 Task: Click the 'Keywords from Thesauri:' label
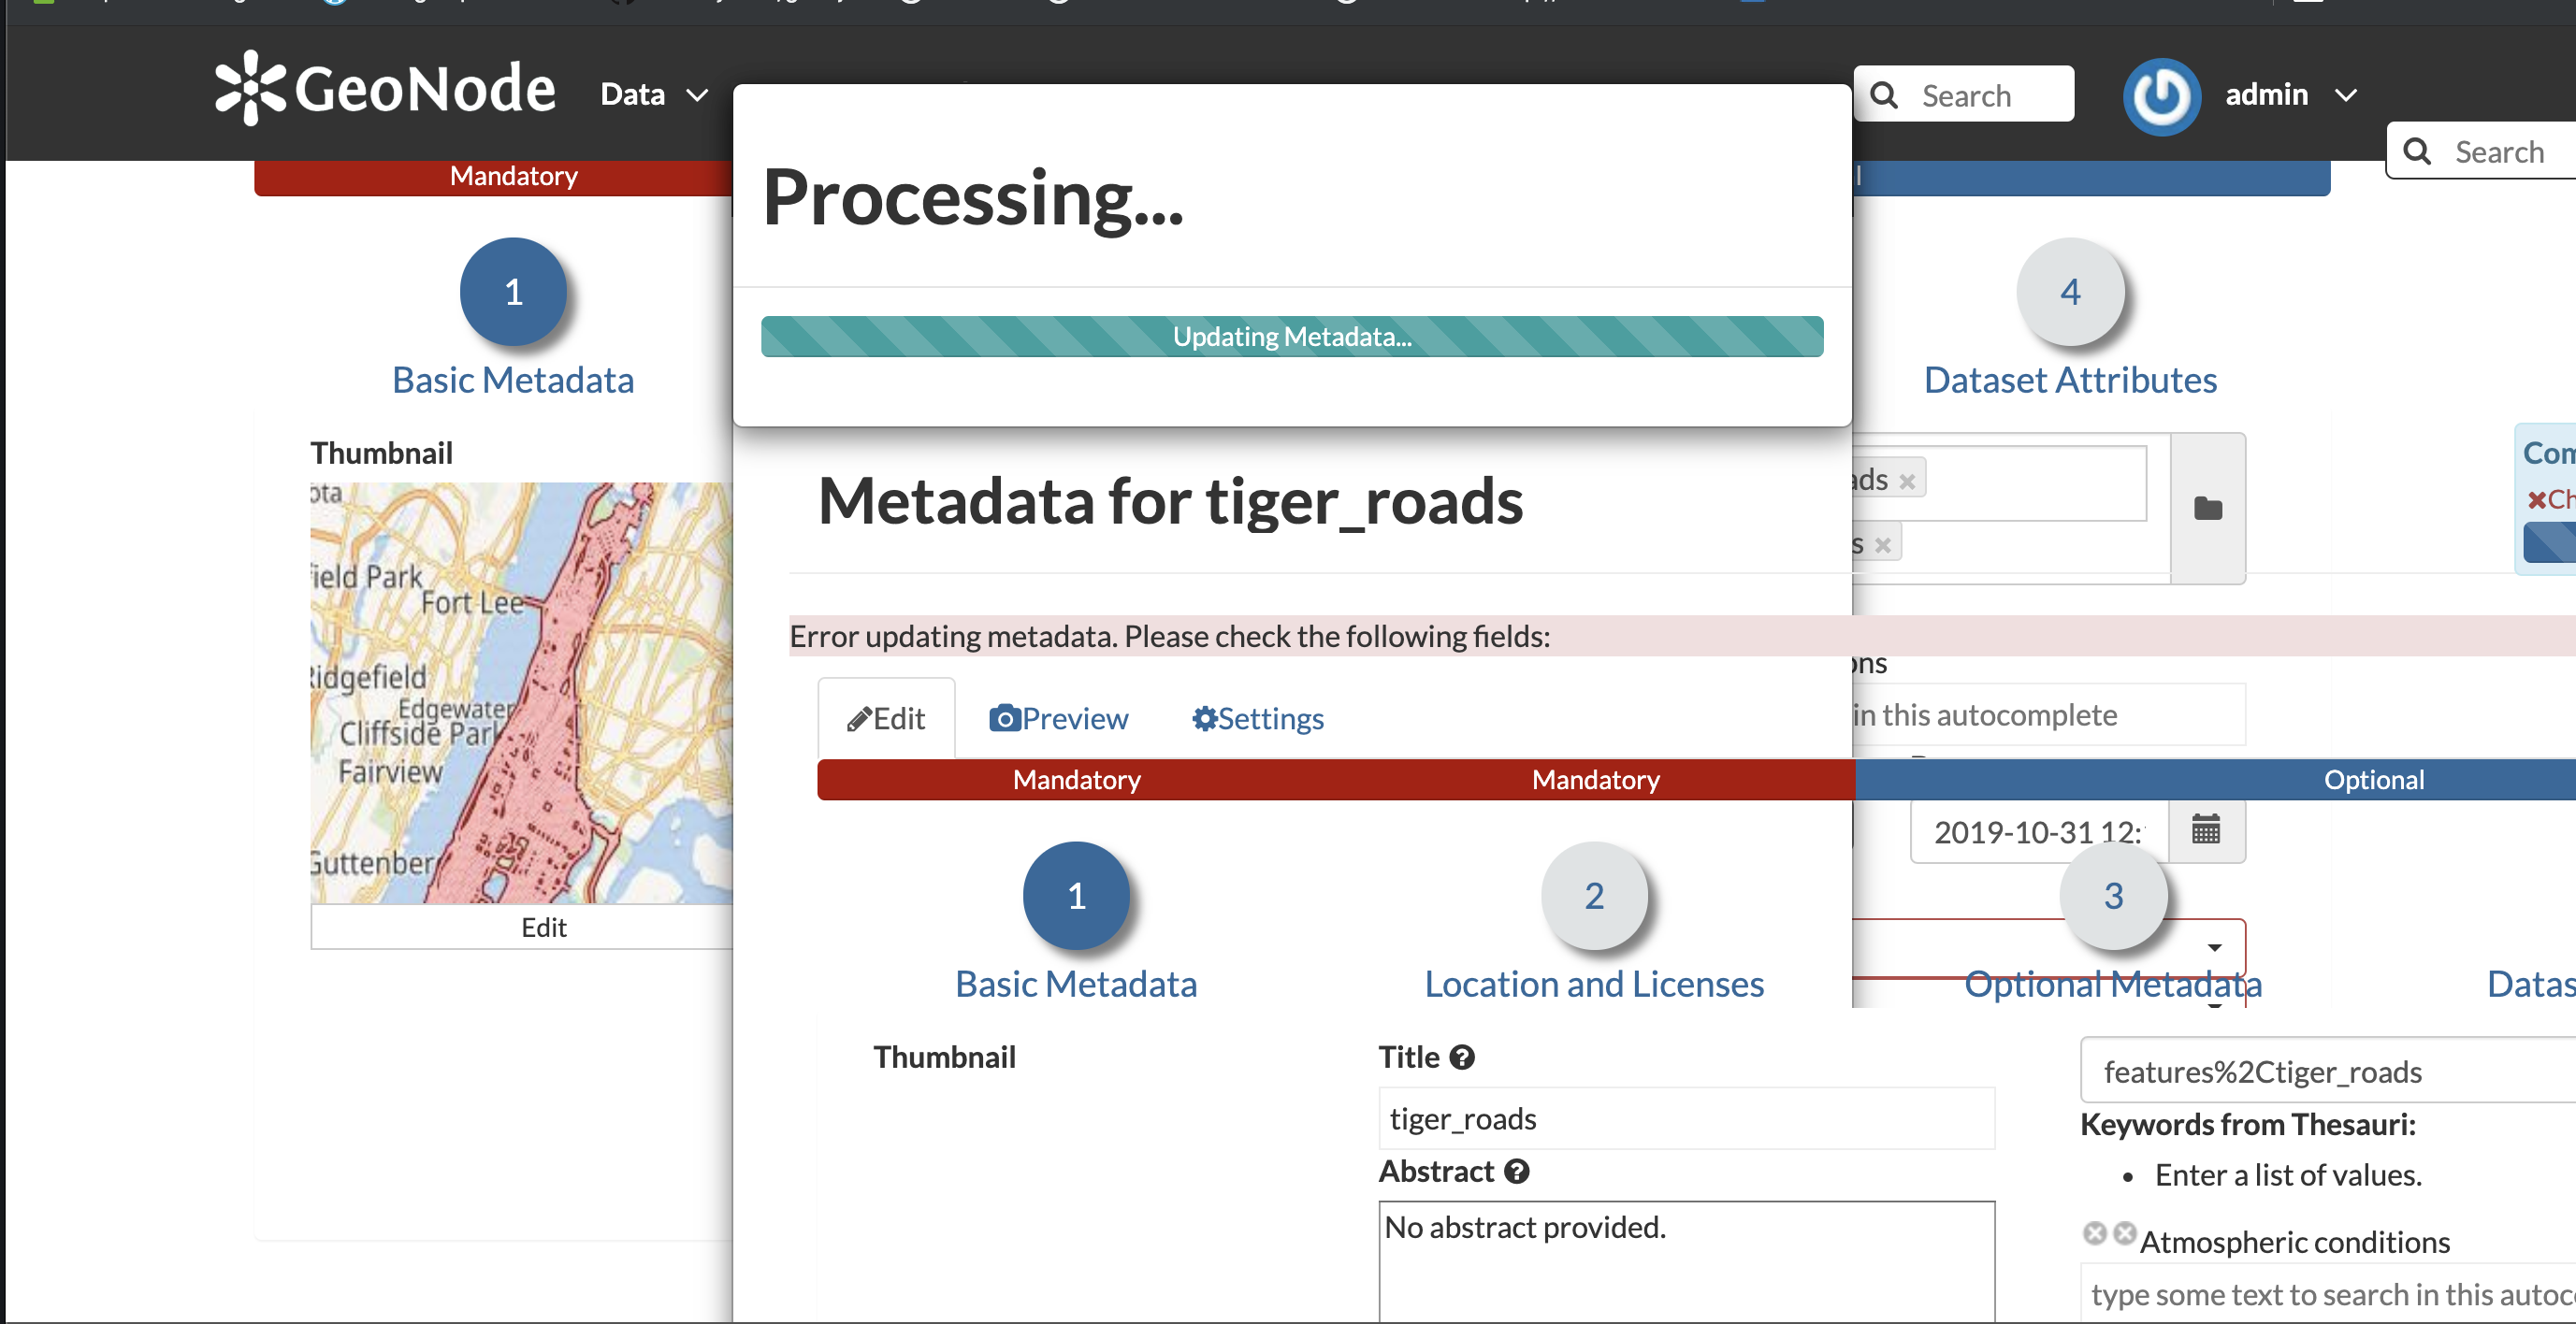(2248, 1124)
